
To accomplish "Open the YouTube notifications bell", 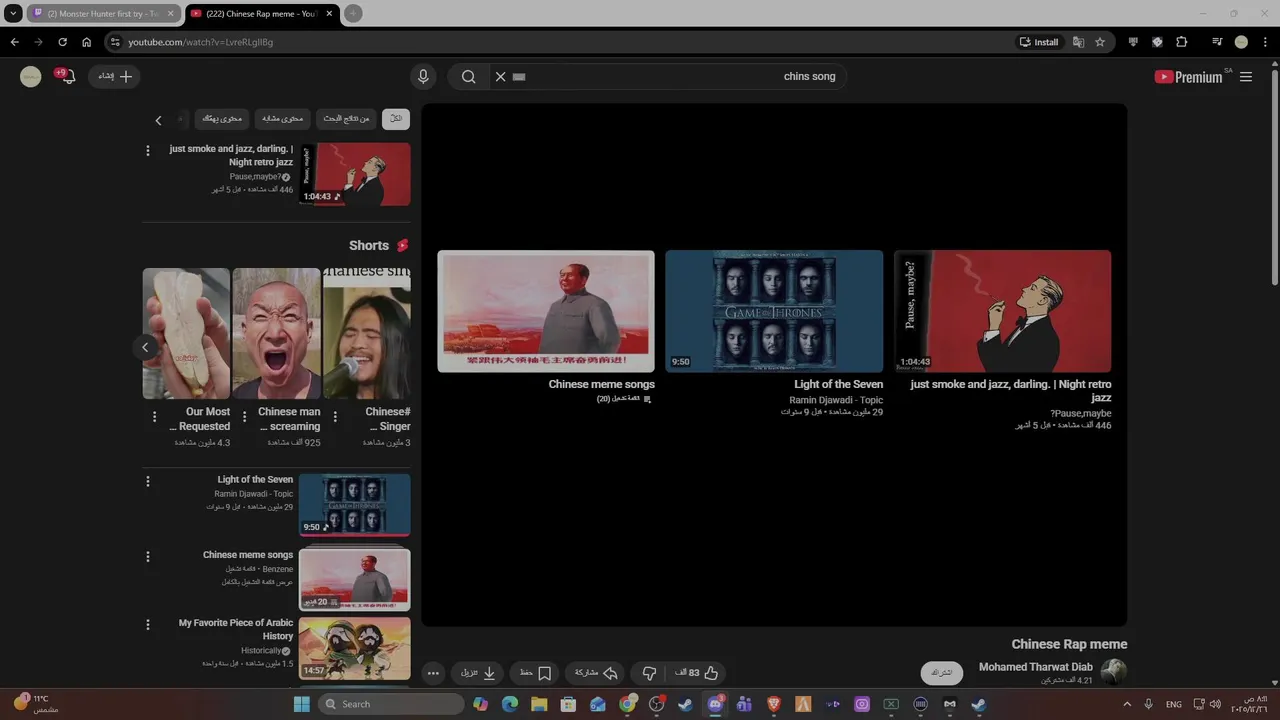I will 66,76.
